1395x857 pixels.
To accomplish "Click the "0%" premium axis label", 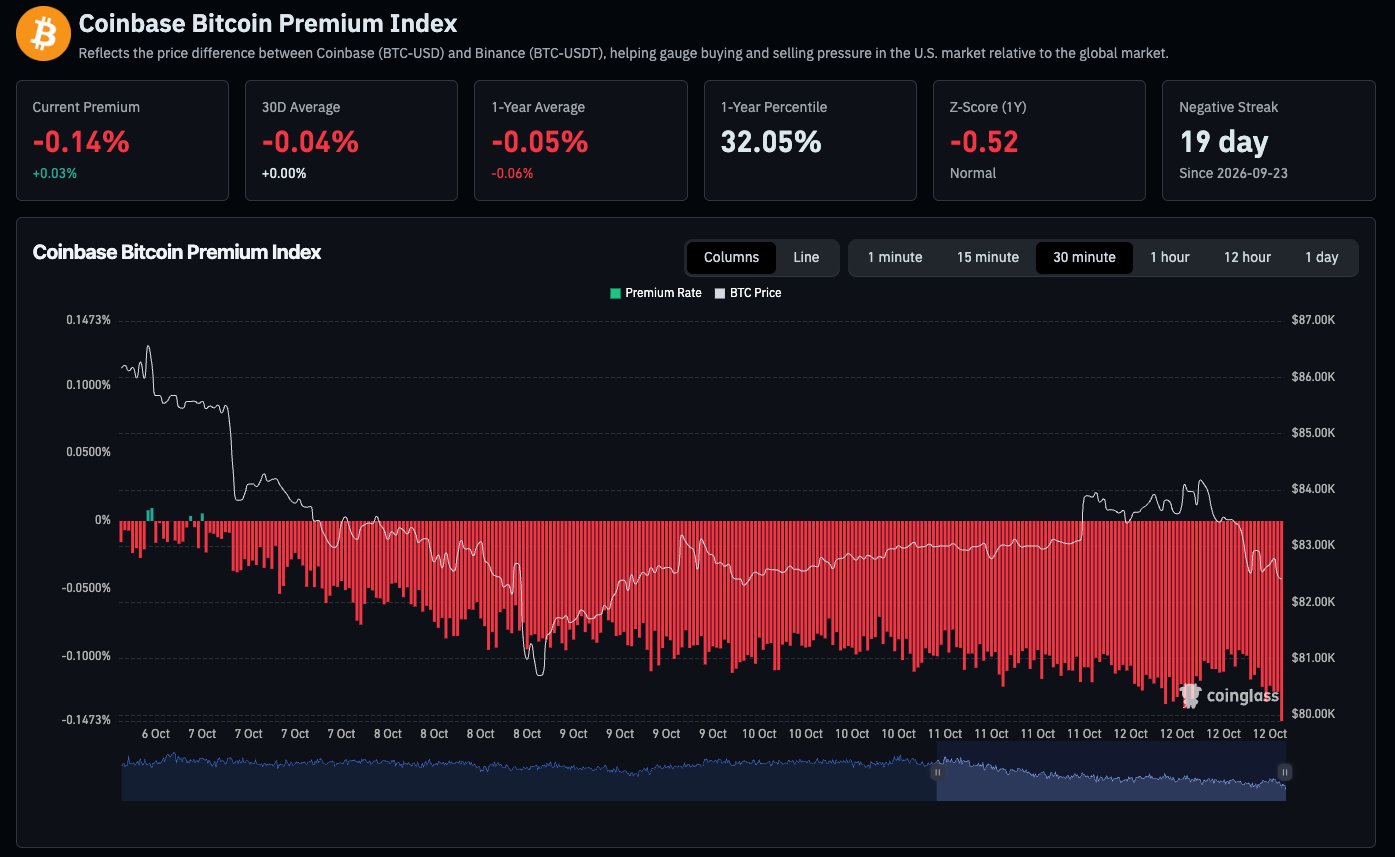I will [x=102, y=520].
